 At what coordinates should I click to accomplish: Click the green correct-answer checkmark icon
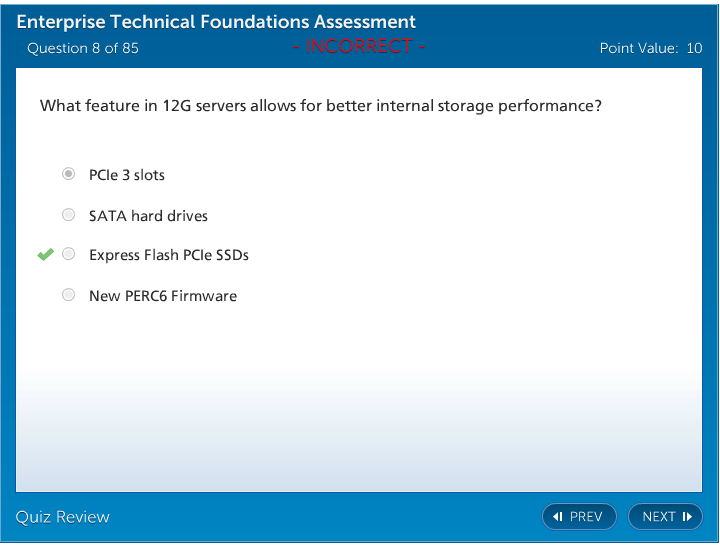[x=45, y=255]
